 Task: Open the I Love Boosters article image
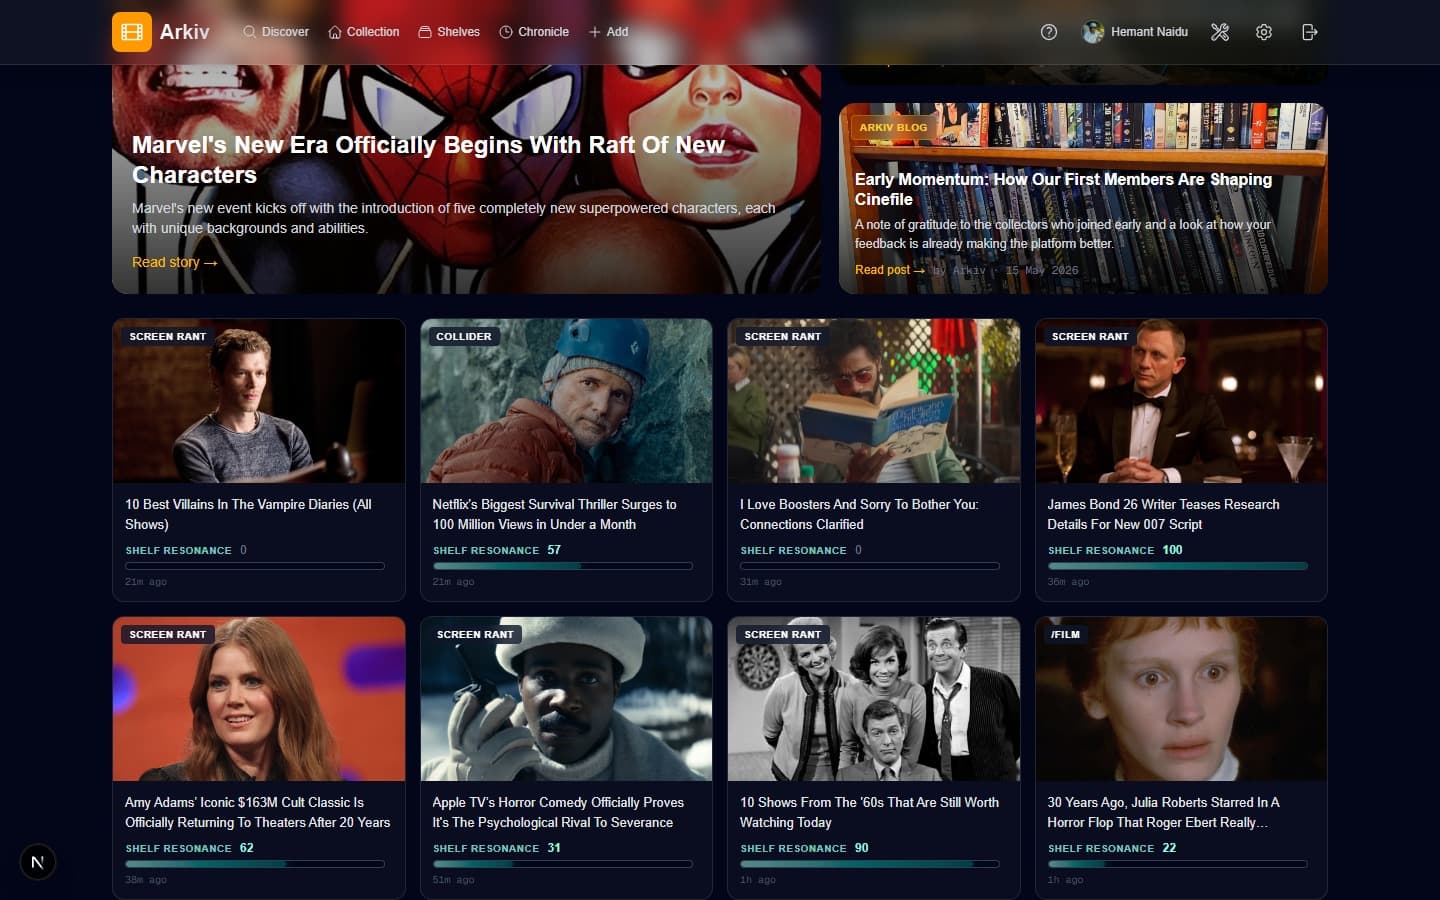click(x=874, y=401)
